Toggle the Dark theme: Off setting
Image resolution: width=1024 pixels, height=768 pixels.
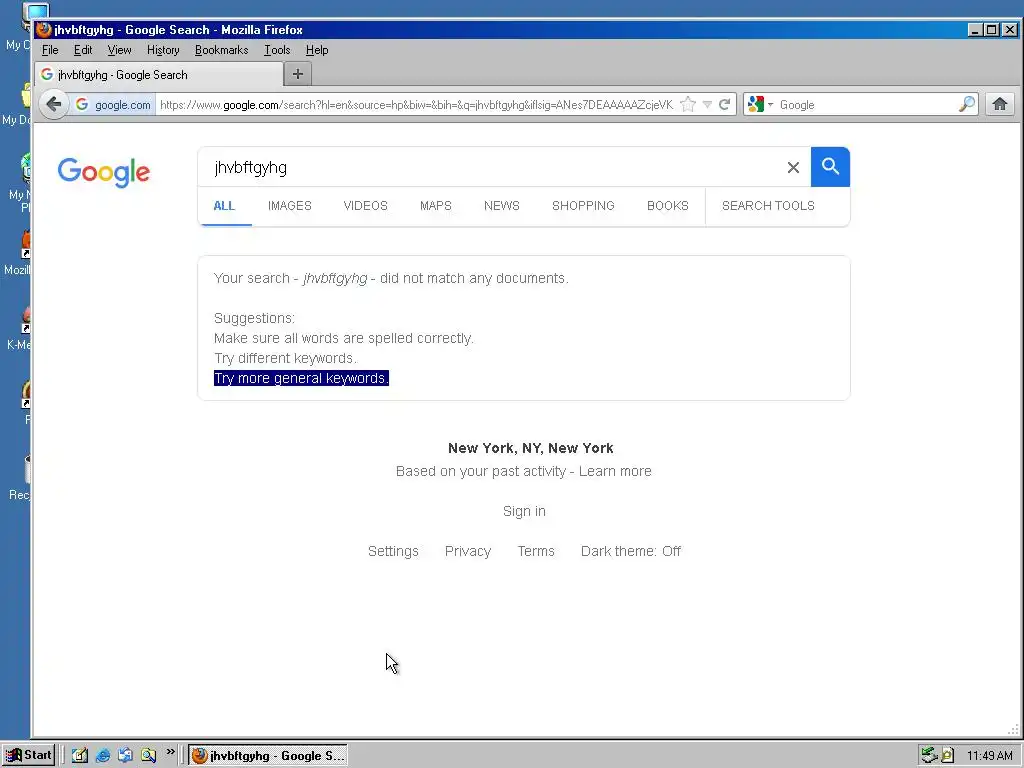pyautogui.click(x=631, y=551)
